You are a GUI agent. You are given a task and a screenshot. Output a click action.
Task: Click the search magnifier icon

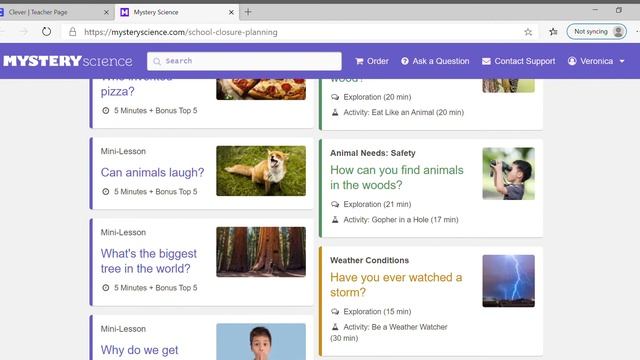tap(157, 61)
